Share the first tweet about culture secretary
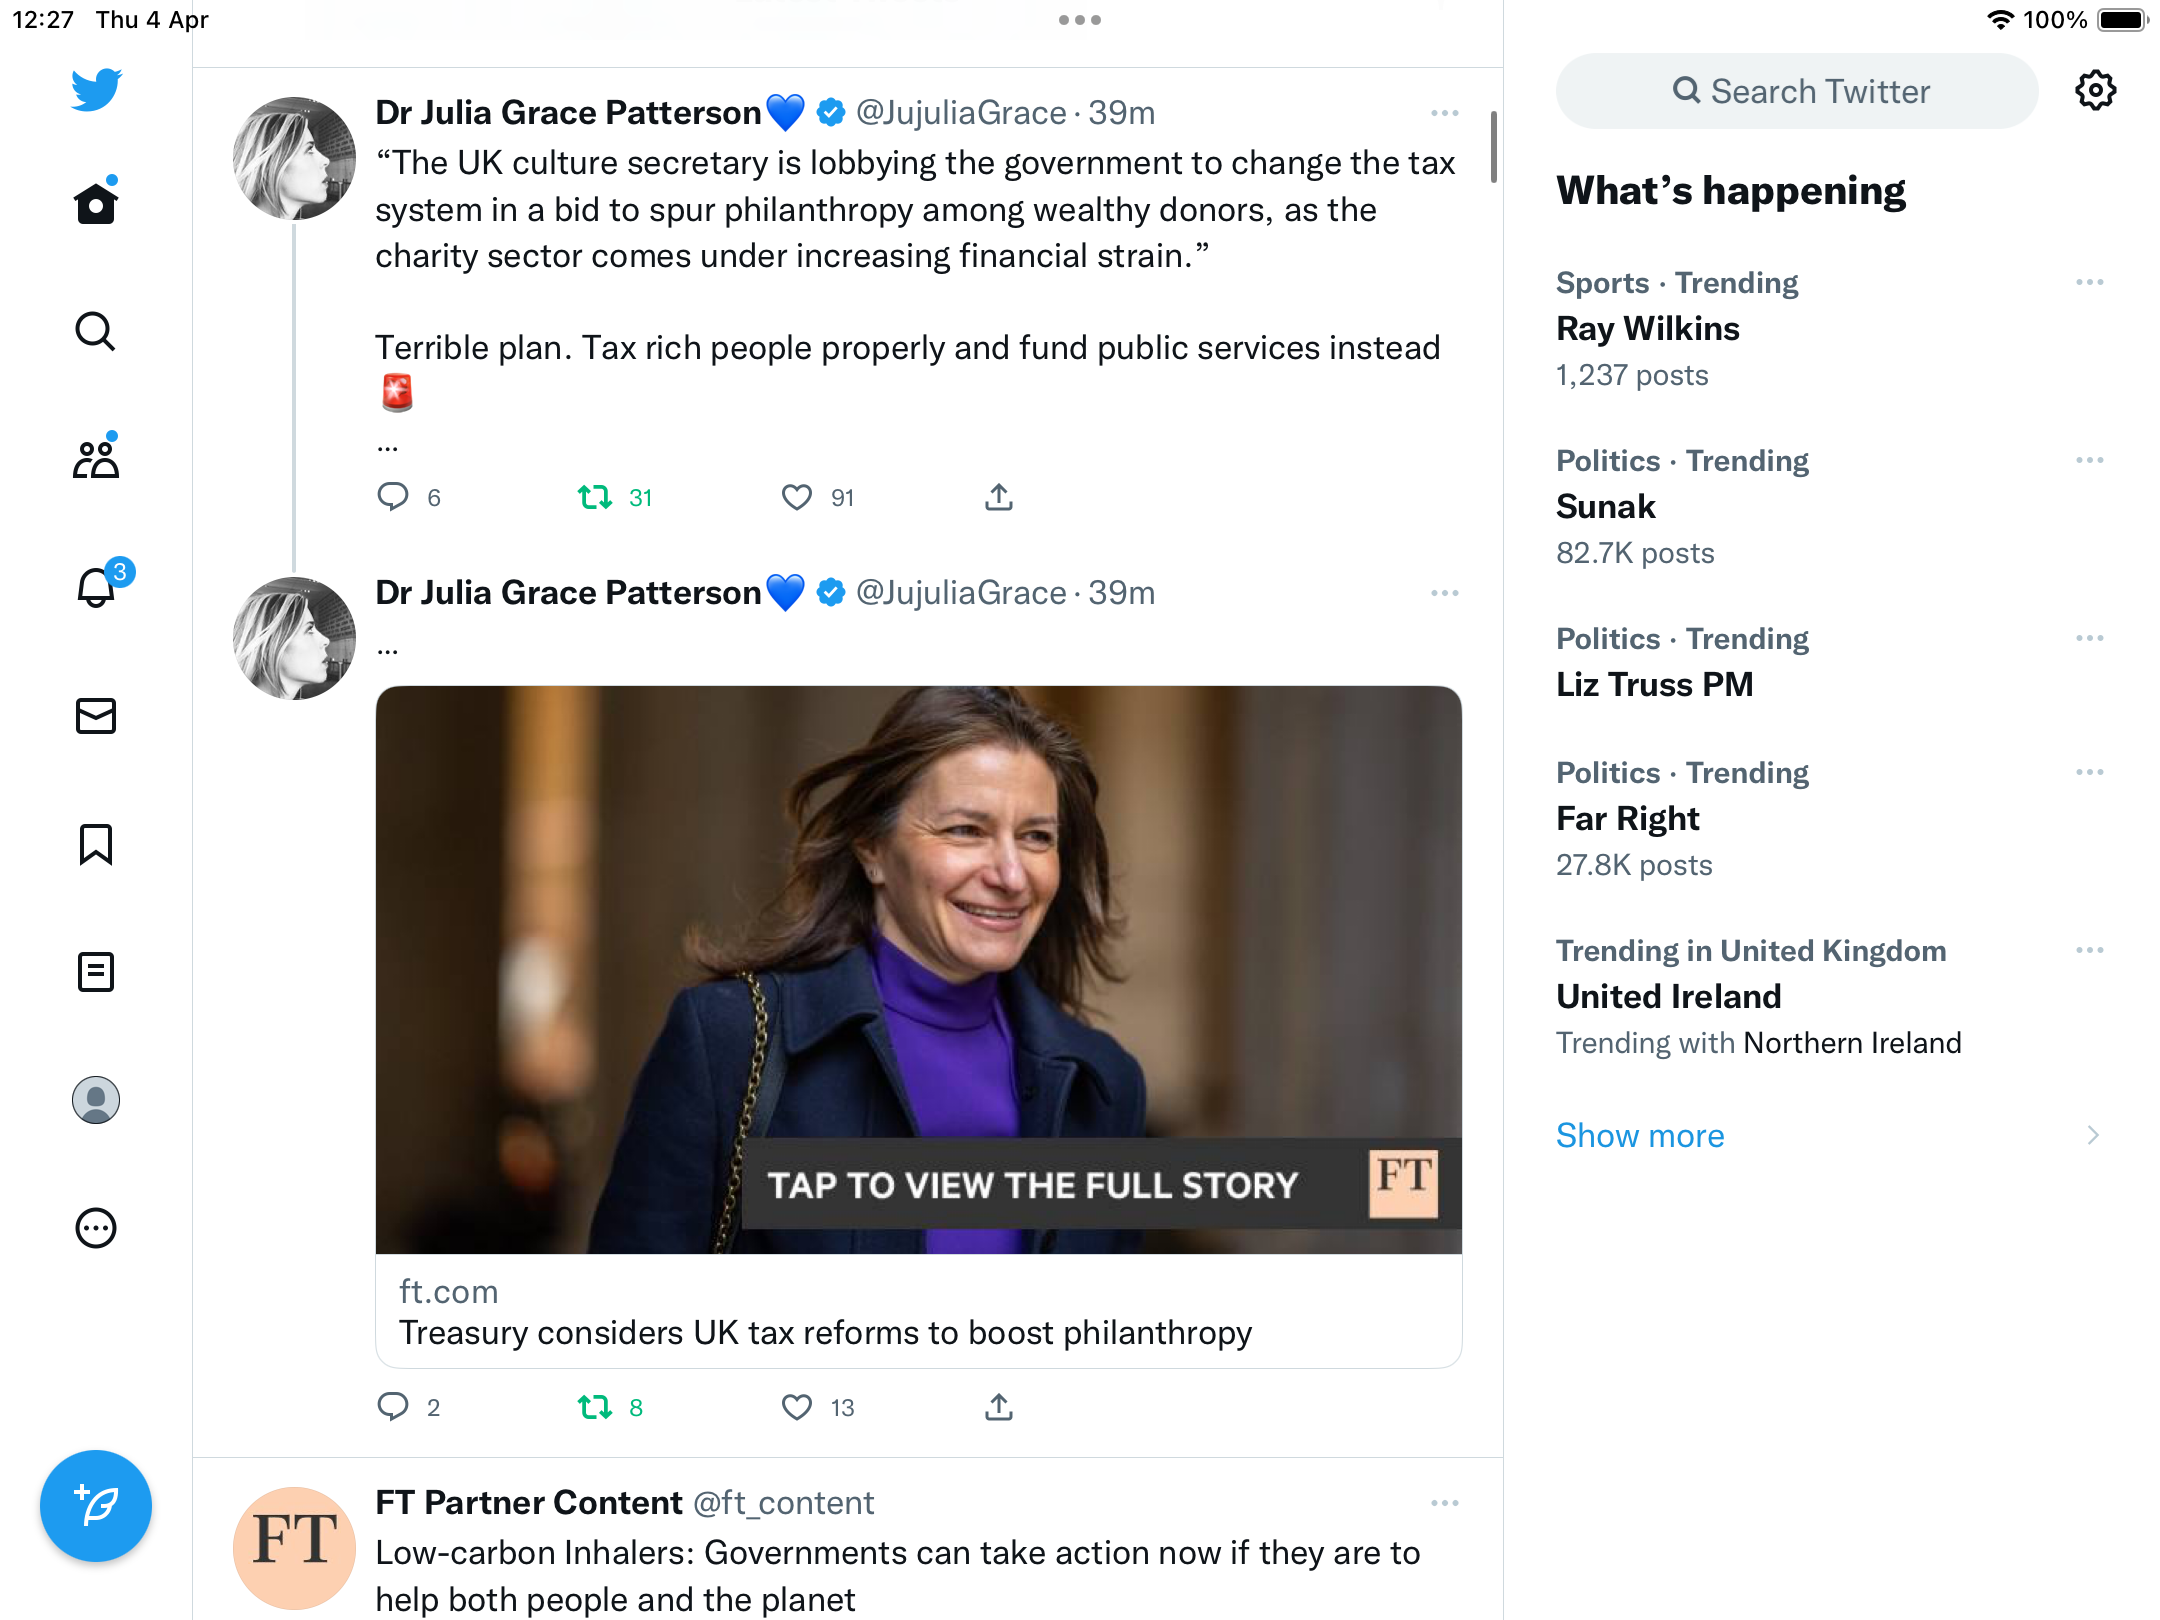Screen dimensions: 2160x1620 point(999,497)
